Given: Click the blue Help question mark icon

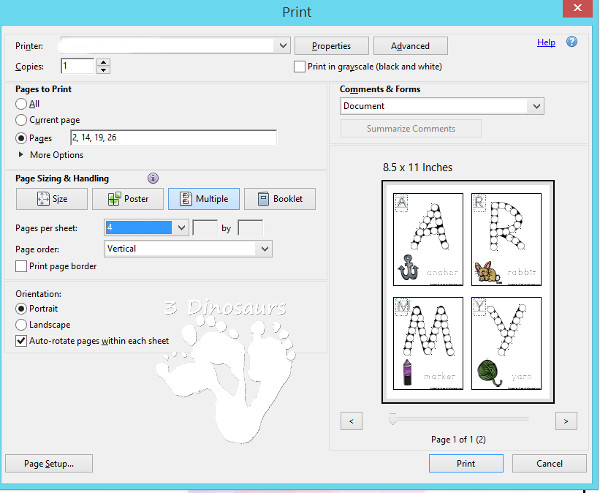Looking at the screenshot, I should point(572,42).
